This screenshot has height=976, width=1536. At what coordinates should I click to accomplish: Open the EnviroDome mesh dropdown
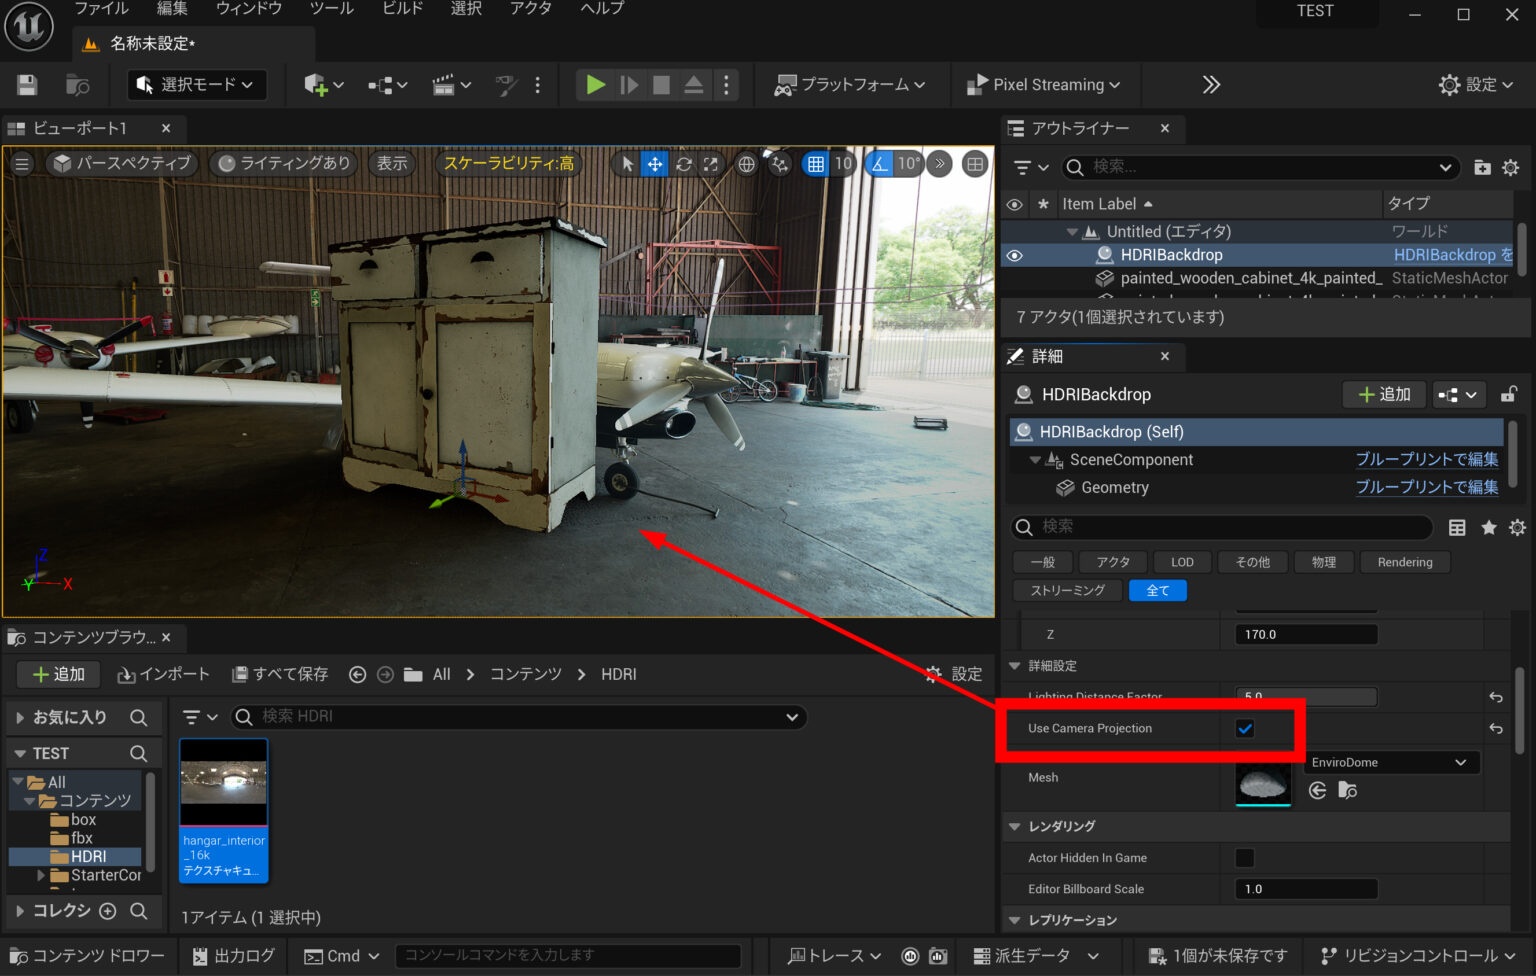[1391, 762]
